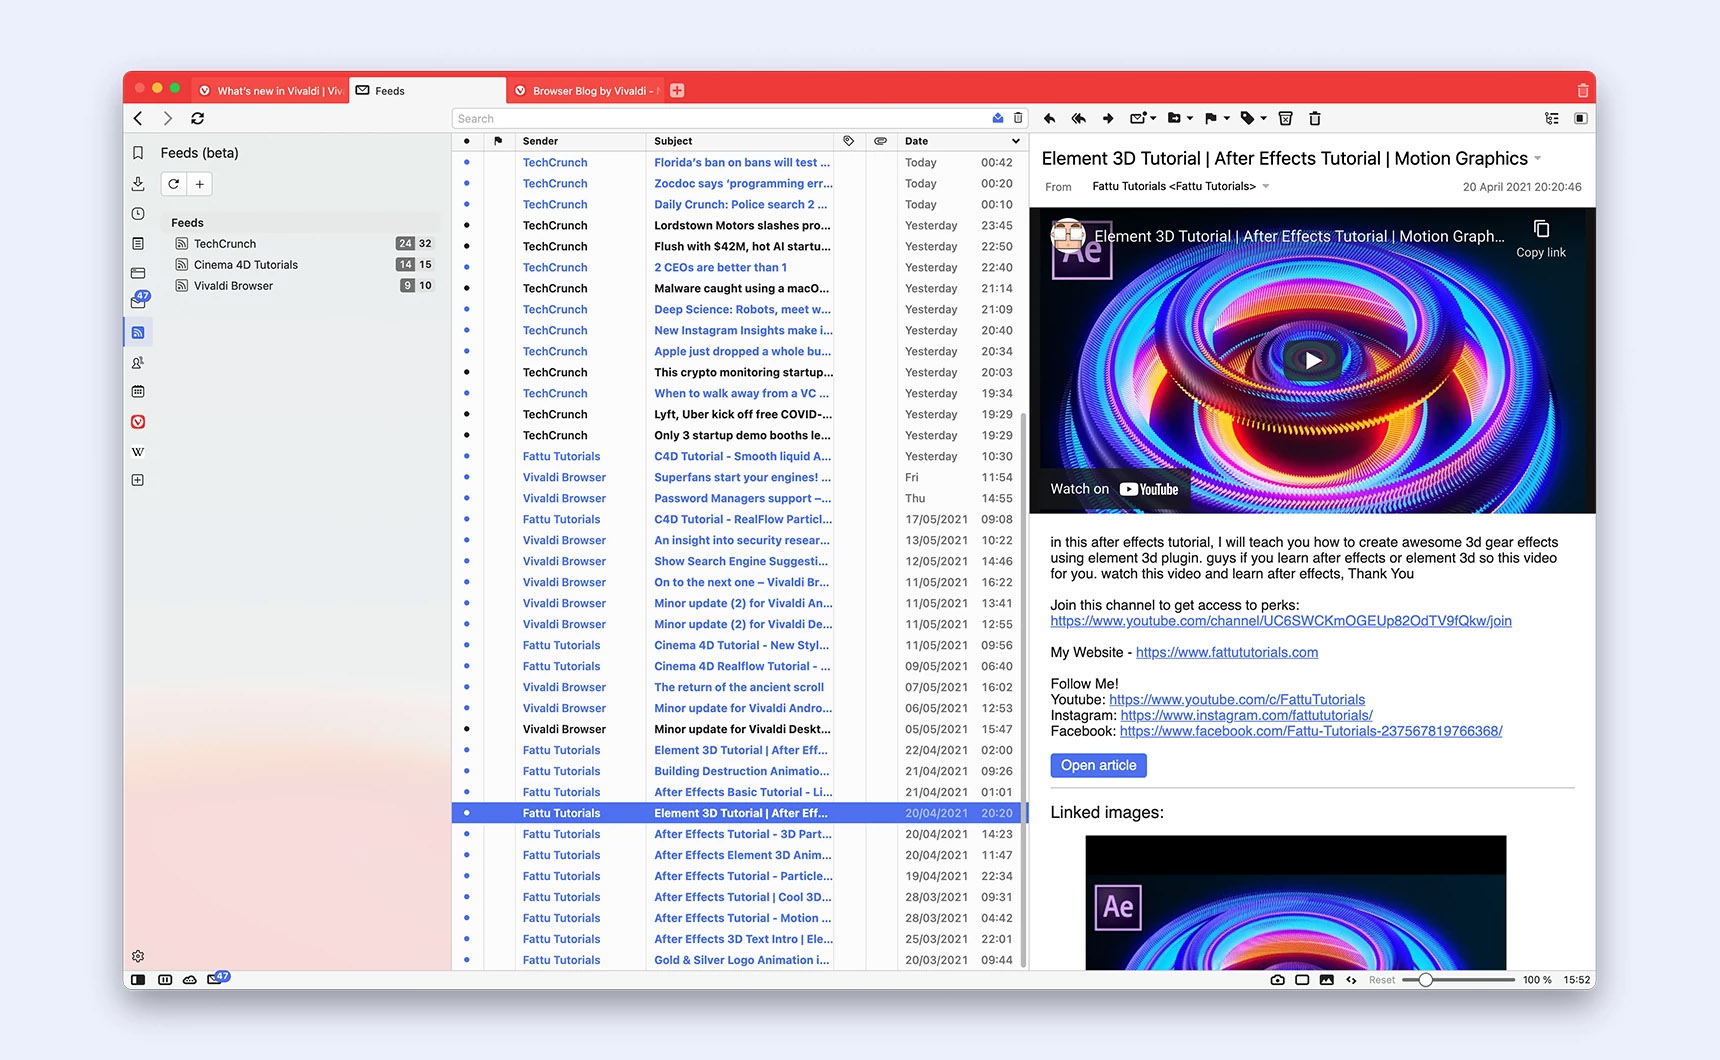Toggle unread dot on 'Gold & Silver Logo' row

(466, 961)
